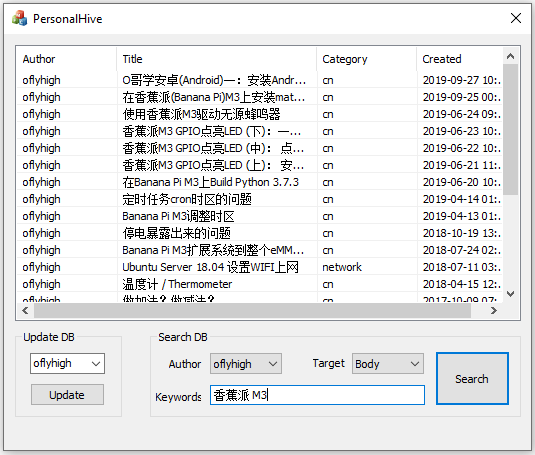Click the vertical scrollbar down arrow
Screen dimensions: 535x455
510,294
